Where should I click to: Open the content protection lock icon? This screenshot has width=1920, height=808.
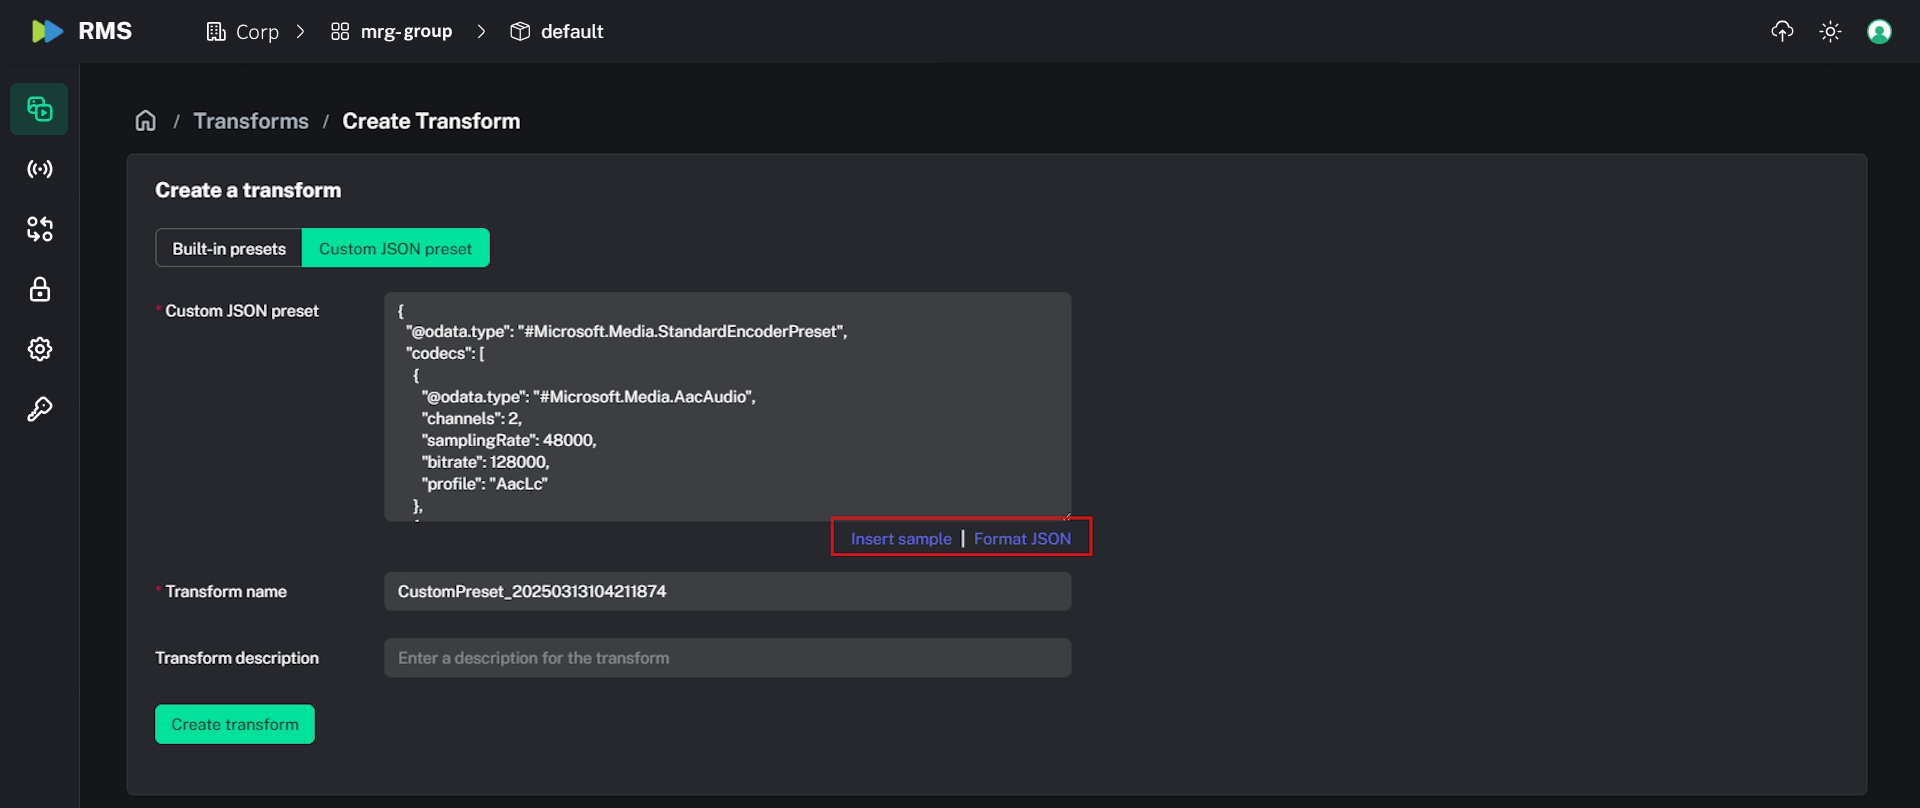click(39, 289)
